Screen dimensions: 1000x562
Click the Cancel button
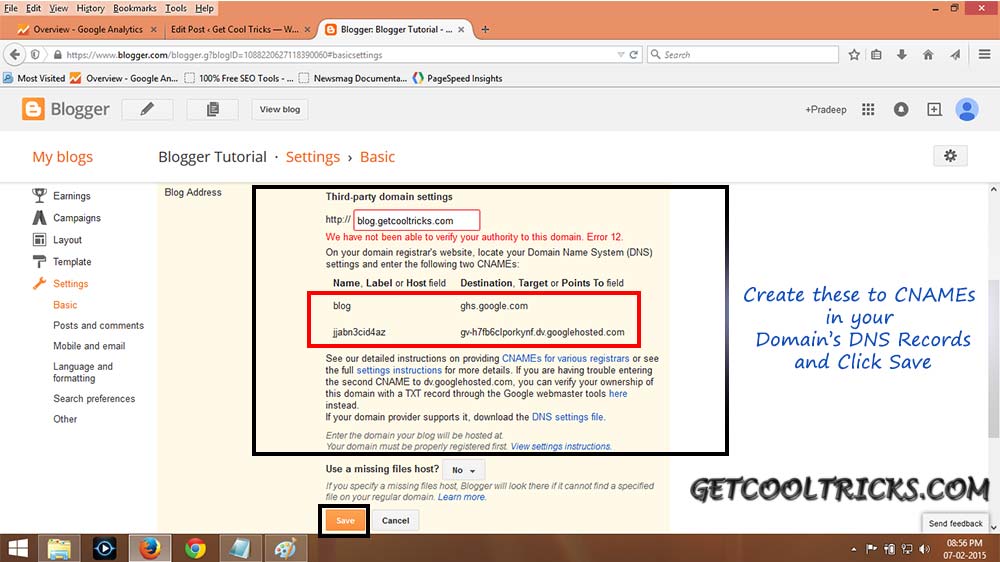395,521
